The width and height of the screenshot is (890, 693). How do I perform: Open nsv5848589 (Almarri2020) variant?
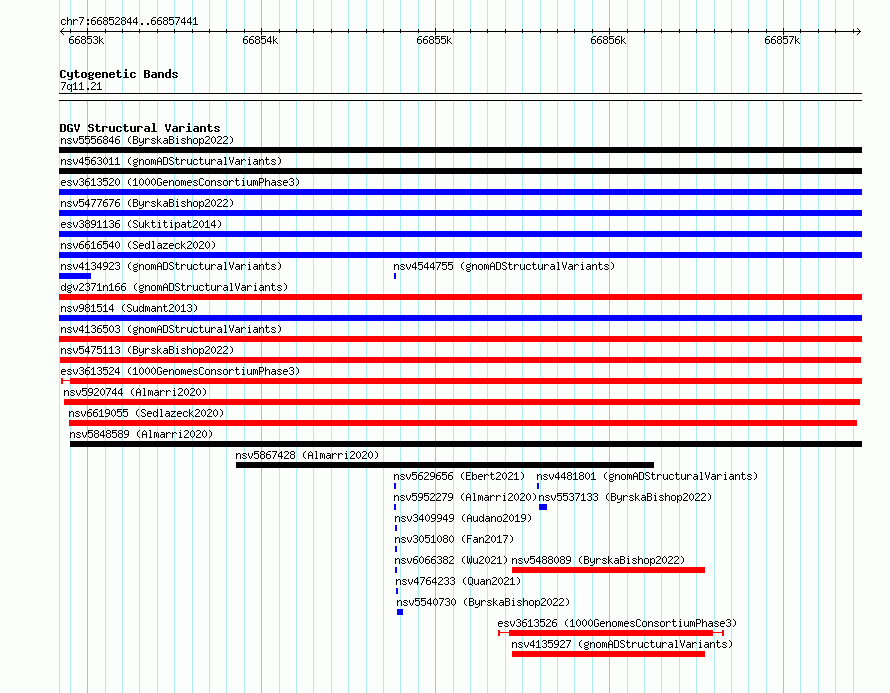pyautogui.click(x=141, y=434)
